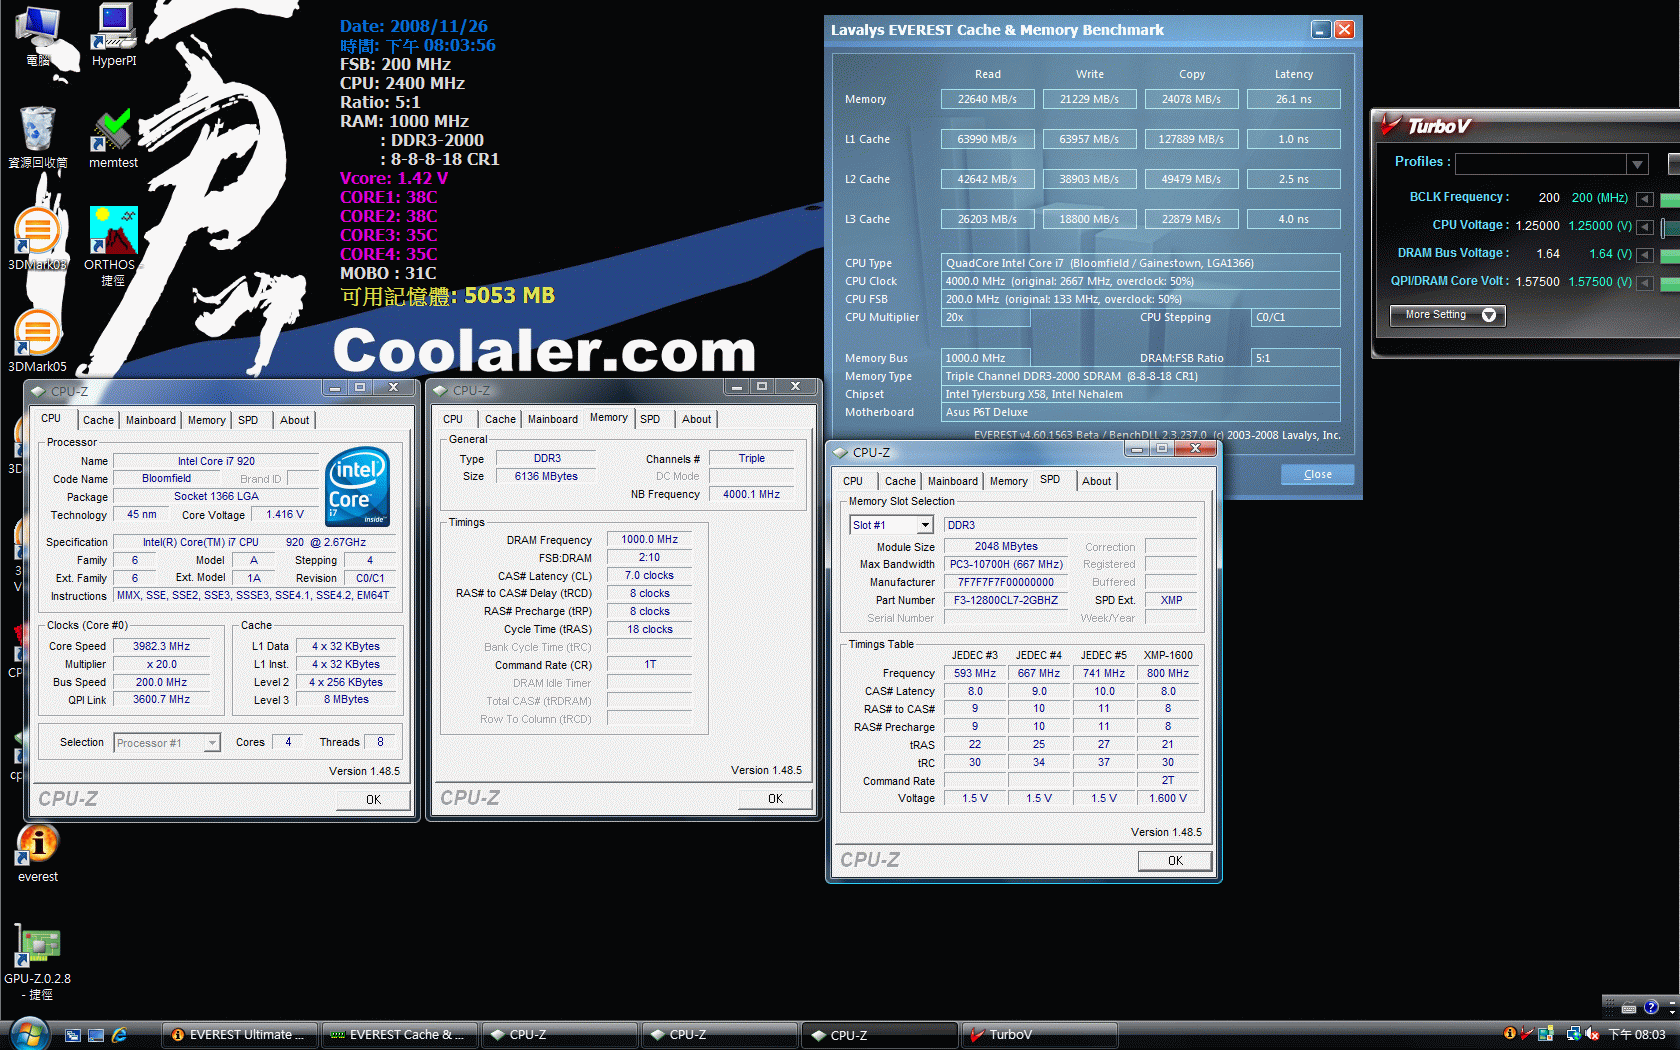Click OK in CPU-Z SPD window
Image resolution: width=1680 pixels, height=1050 pixels.
pyautogui.click(x=1175, y=861)
